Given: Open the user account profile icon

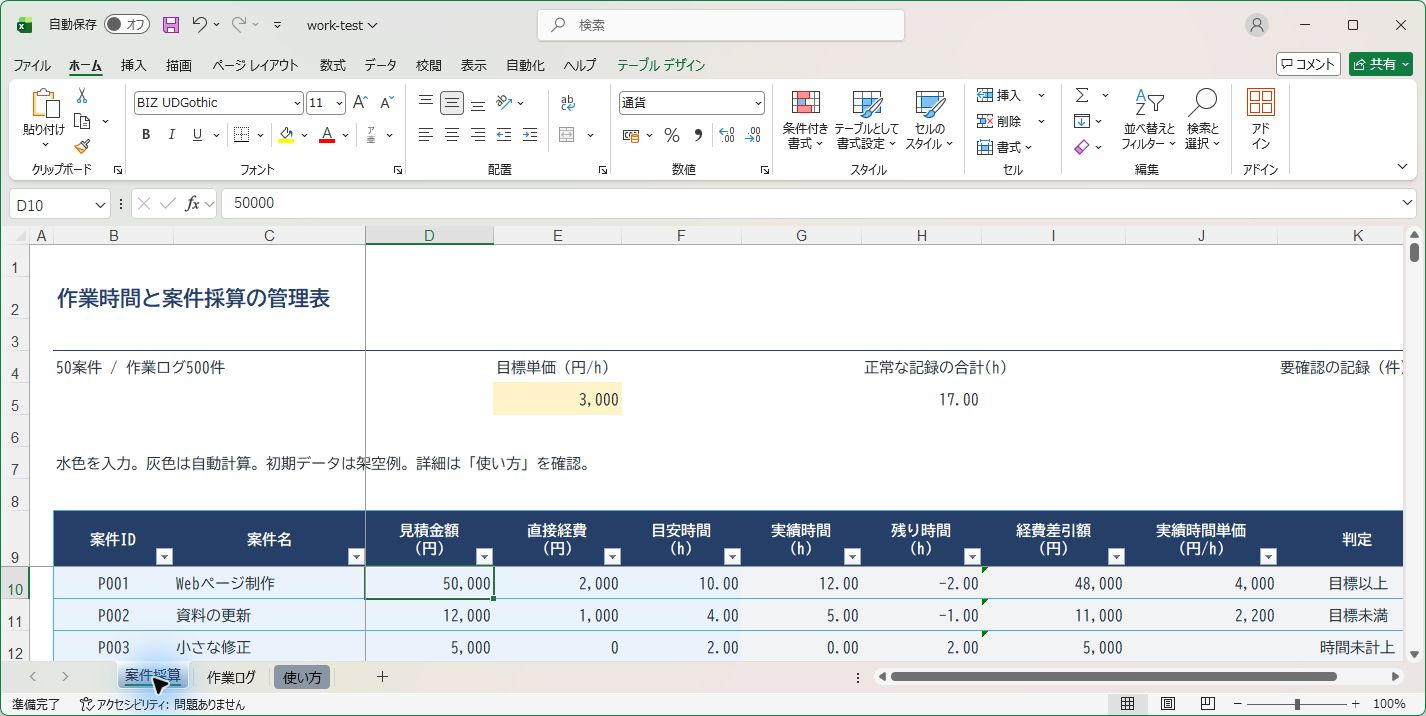Looking at the screenshot, I should click(x=1257, y=25).
